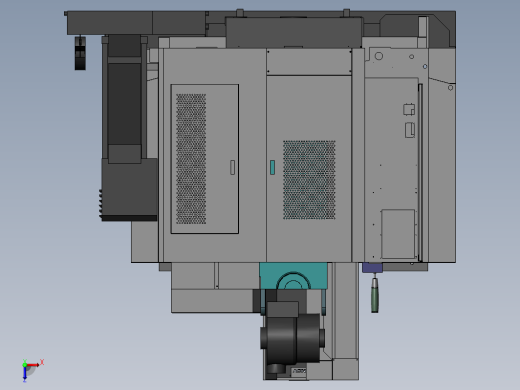Click the red X axis arrow on the triad
The height and width of the screenshot is (390, 520).
click(x=33, y=365)
